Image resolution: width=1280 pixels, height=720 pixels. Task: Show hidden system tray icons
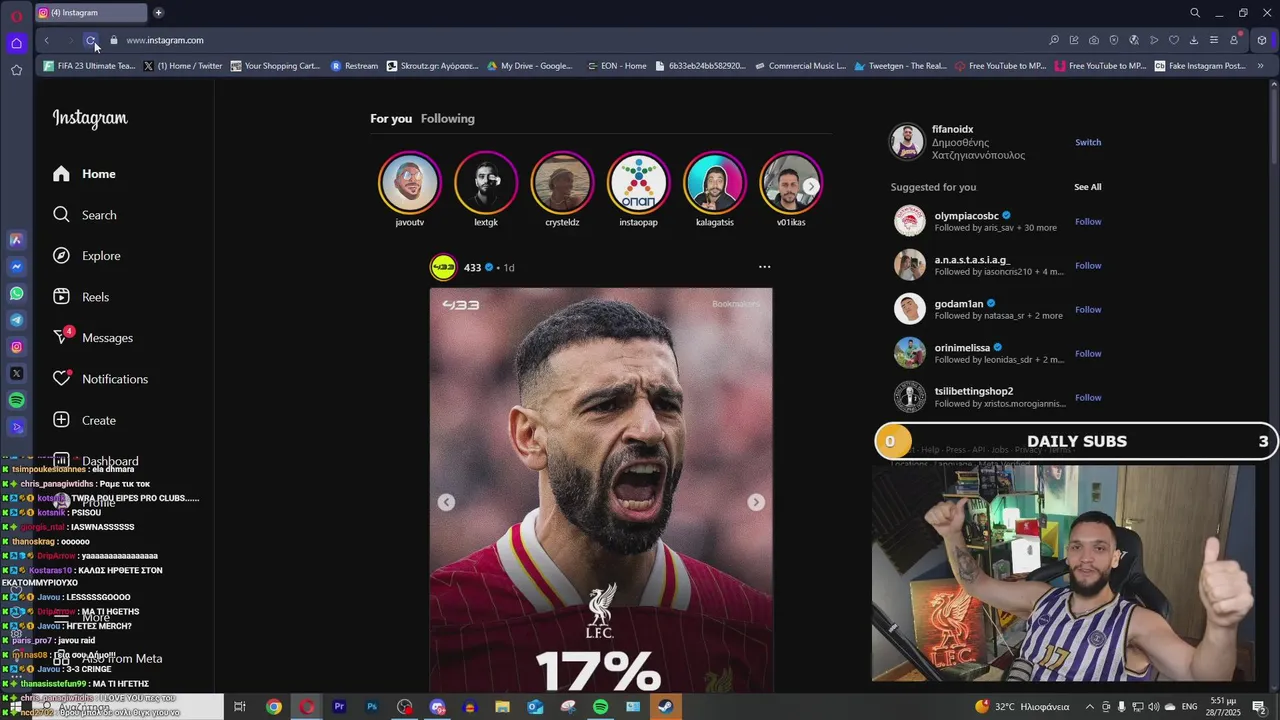(1090, 707)
